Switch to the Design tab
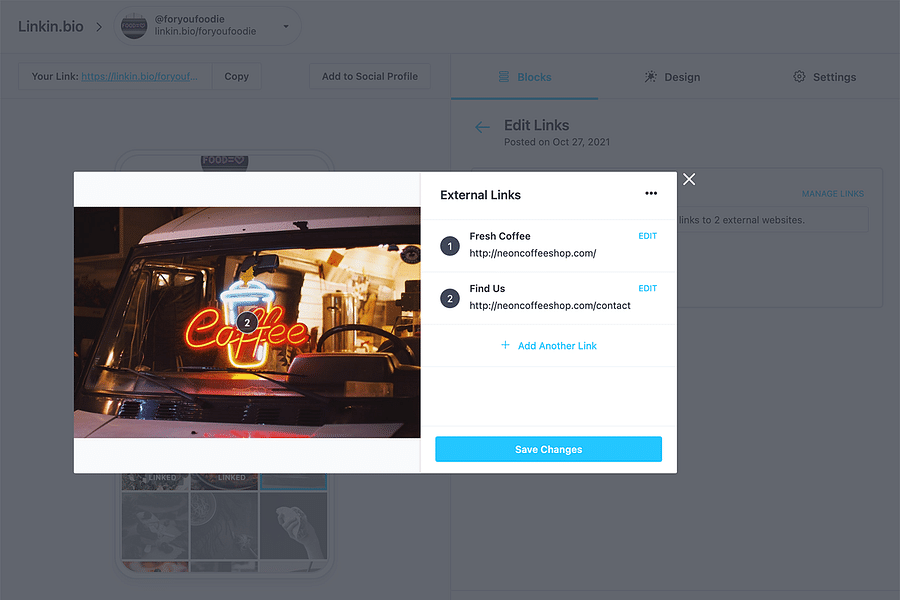 [672, 76]
